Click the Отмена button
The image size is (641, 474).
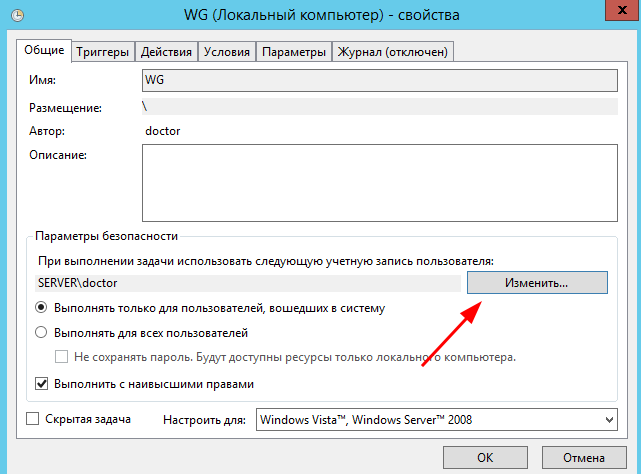pos(584,458)
